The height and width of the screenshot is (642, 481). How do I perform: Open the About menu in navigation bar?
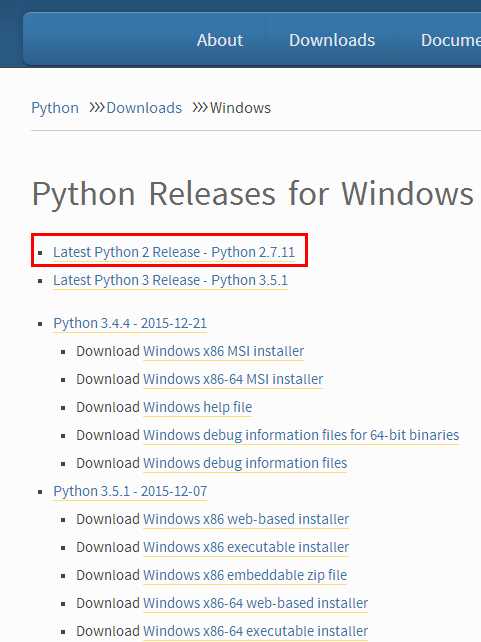point(220,40)
